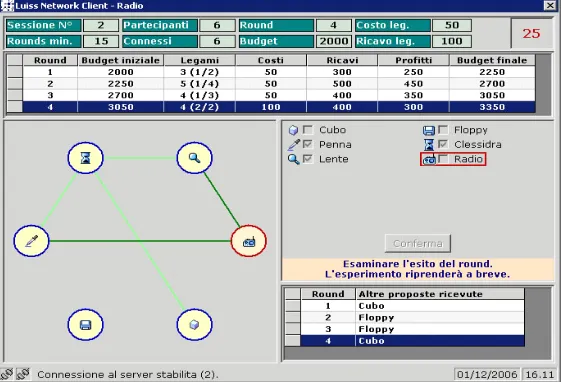Click the Ricavo leg. value 100

pos(452,41)
